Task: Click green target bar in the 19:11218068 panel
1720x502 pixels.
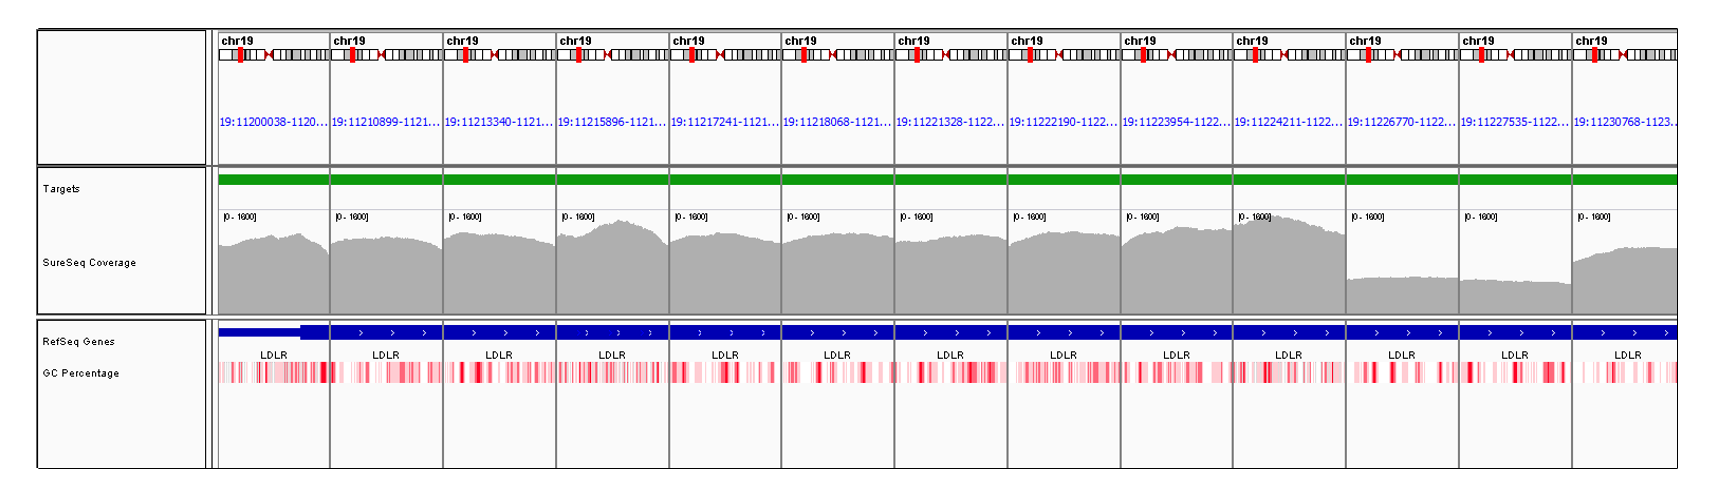Action: 837,180
